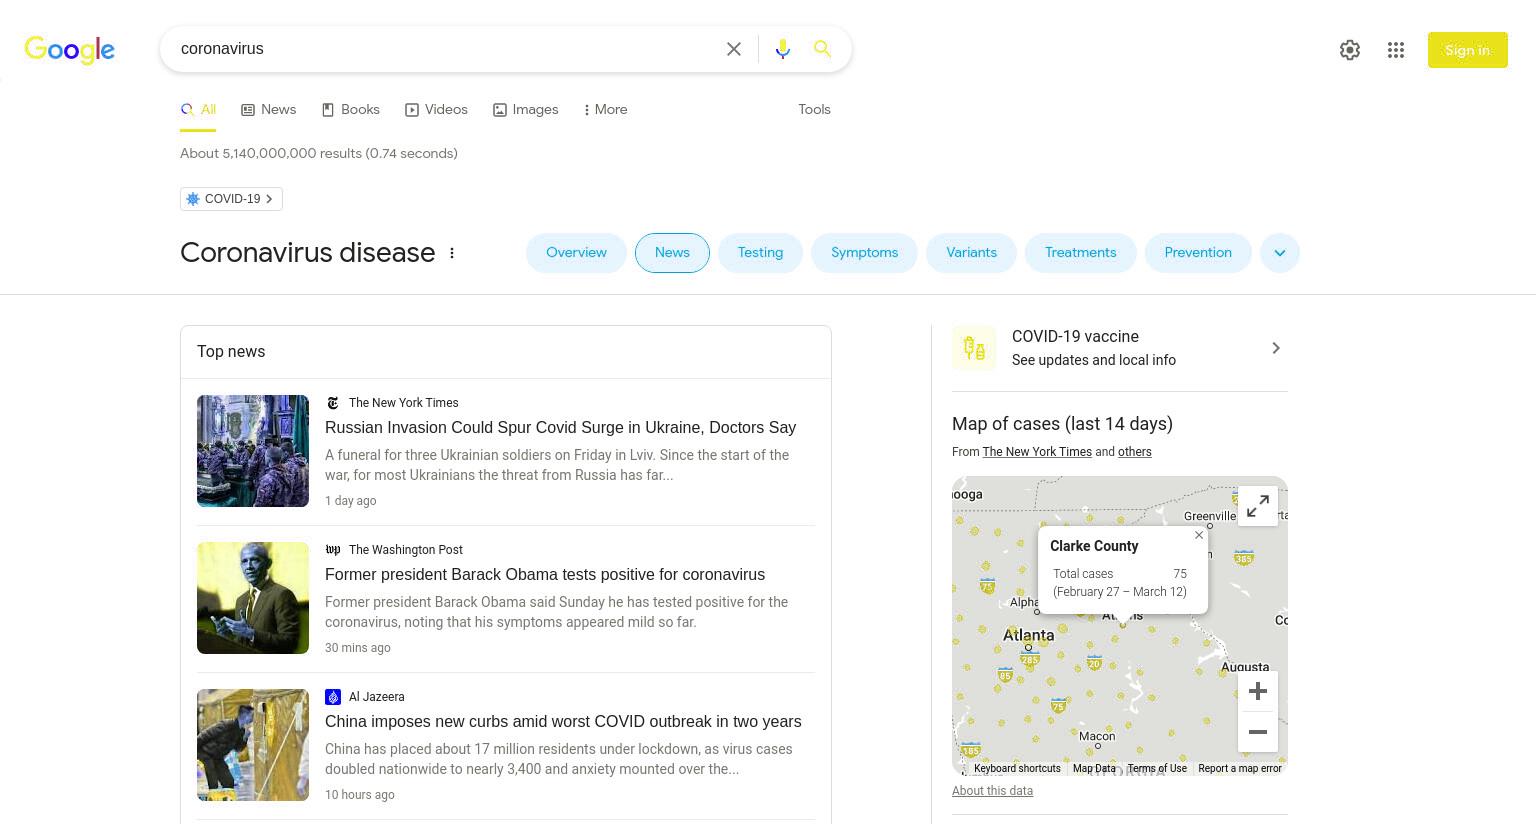This screenshot has height=824, width=1536.
Task: Open Google settings gear
Action: point(1350,50)
